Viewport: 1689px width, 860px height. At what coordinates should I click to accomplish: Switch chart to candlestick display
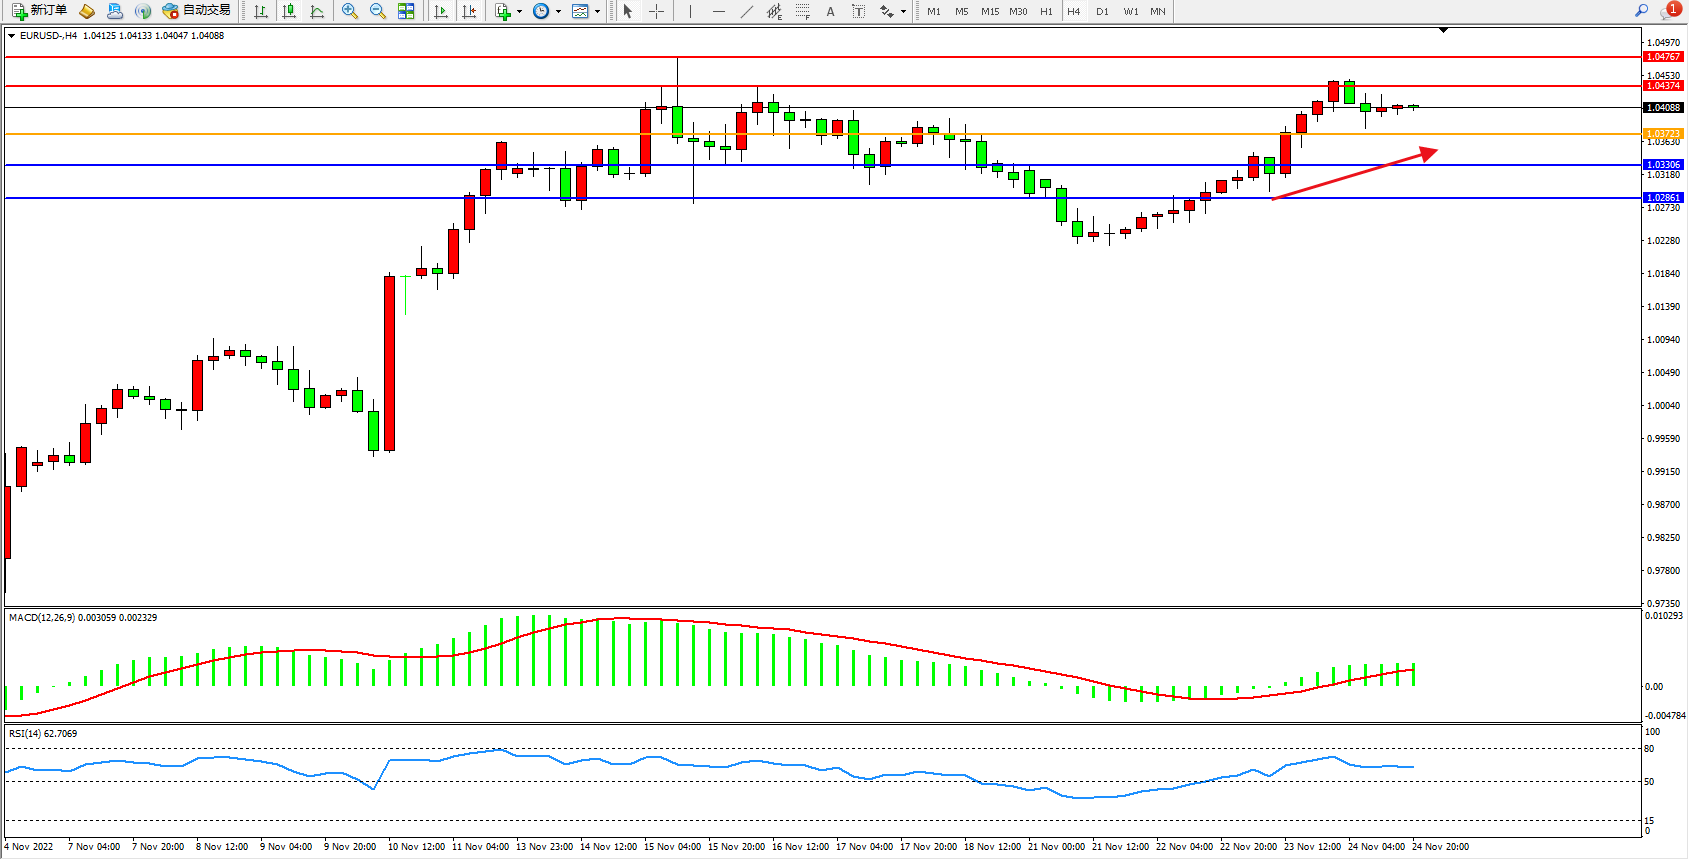point(289,11)
